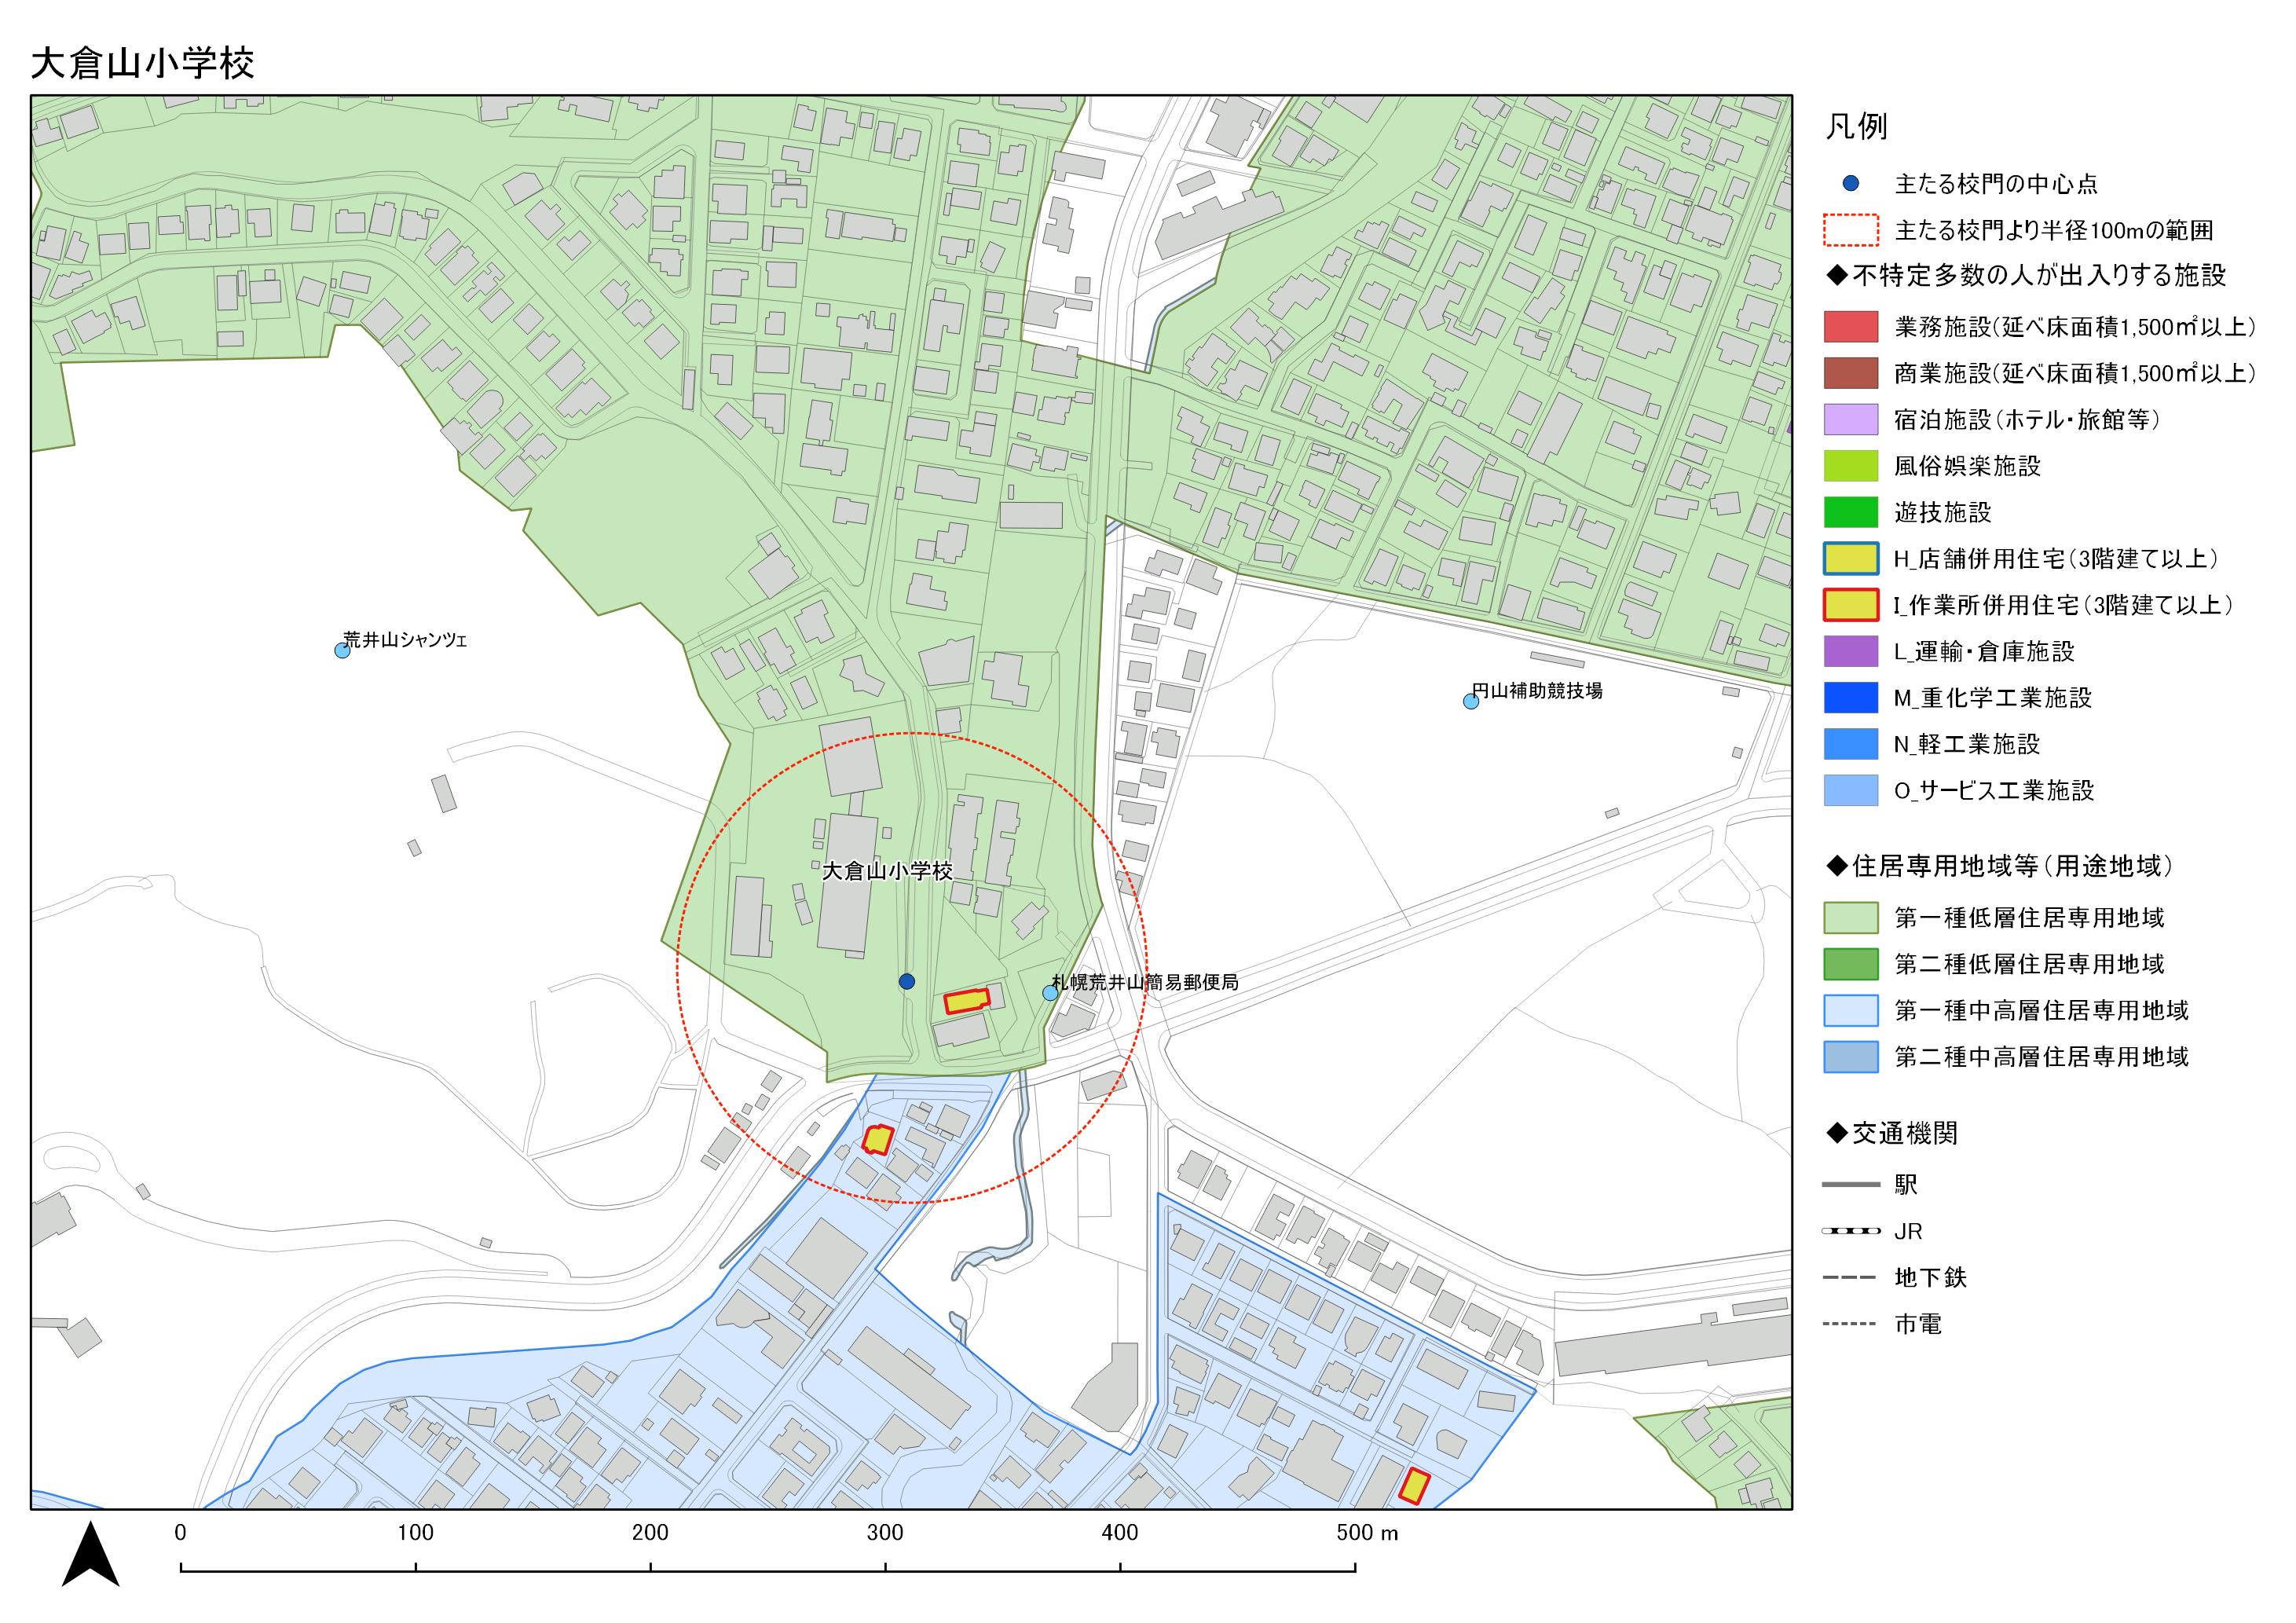The width and height of the screenshot is (2296, 1623).
Task: Click the H_店舗併用住宅 legend swatch
Action: [1850, 558]
